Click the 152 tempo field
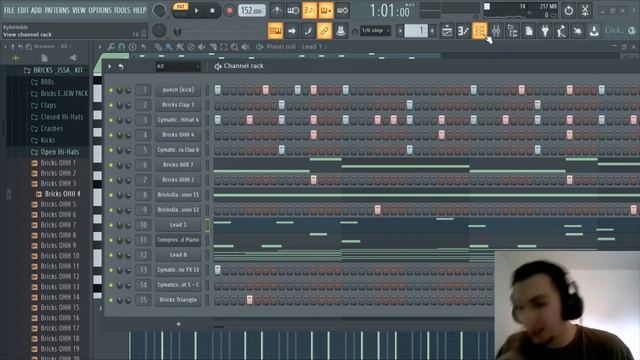The width and height of the screenshot is (640, 360). click(x=251, y=11)
